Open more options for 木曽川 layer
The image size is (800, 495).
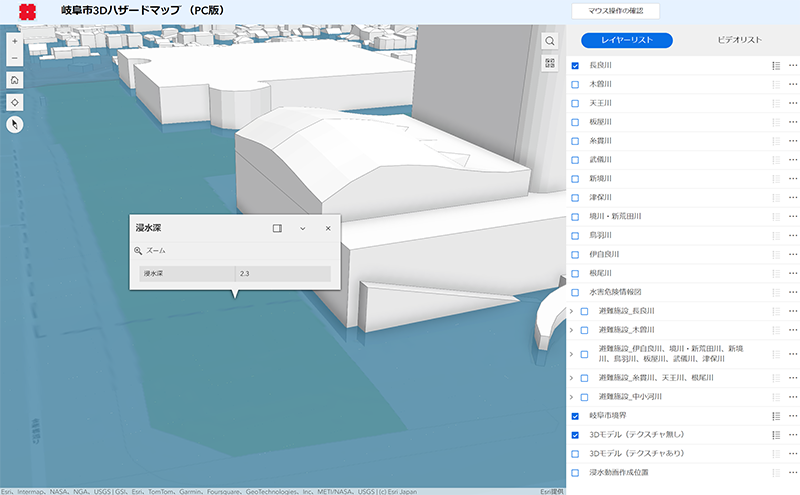[x=792, y=84]
